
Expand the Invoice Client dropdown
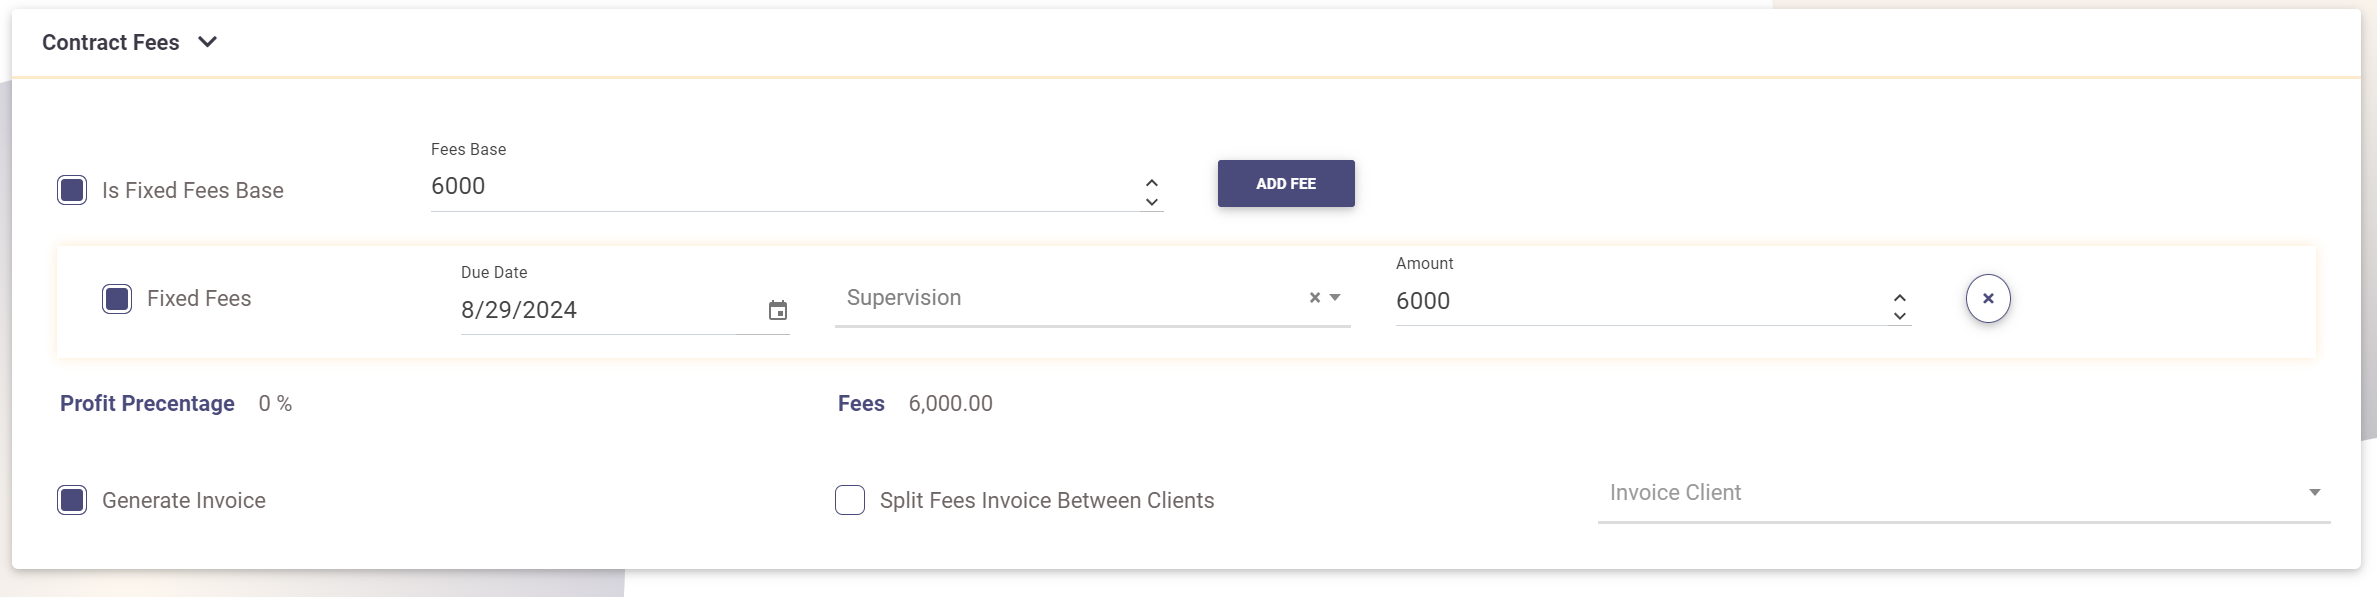[2314, 492]
